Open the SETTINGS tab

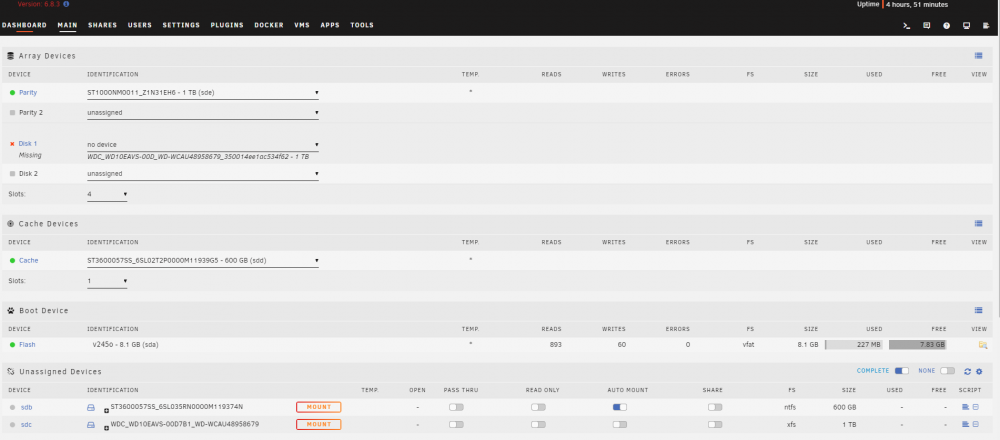(x=181, y=26)
